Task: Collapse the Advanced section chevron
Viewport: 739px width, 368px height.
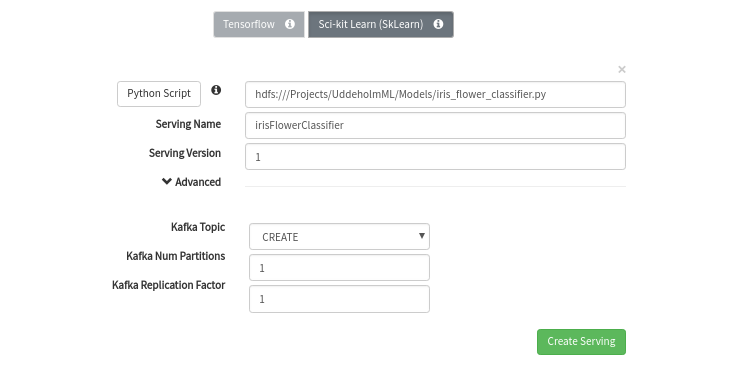Action: coord(166,181)
